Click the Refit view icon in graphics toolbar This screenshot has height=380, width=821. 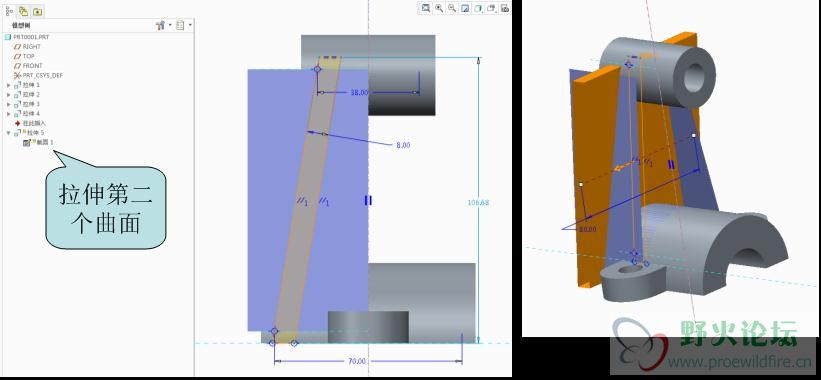[x=426, y=8]
